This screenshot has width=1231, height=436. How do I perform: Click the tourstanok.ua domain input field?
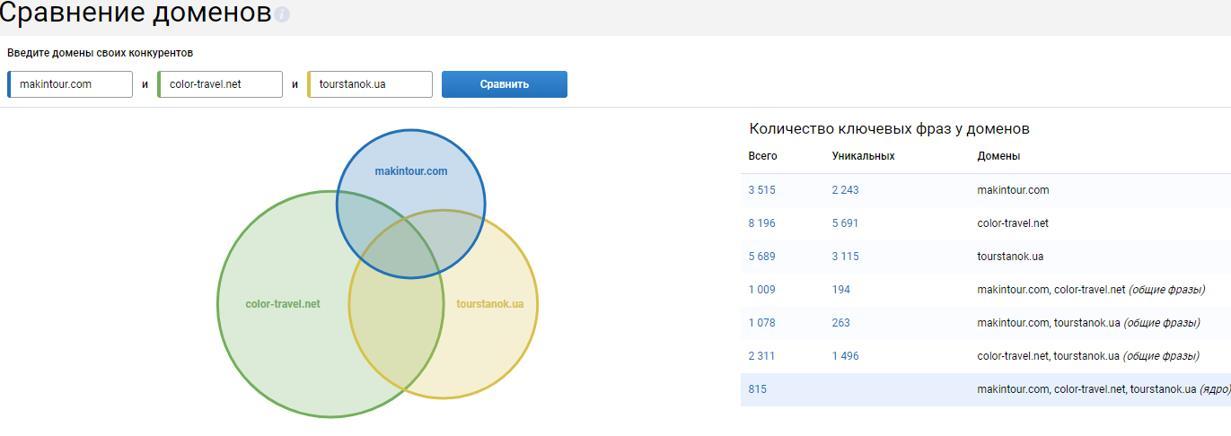pos(371,84)
